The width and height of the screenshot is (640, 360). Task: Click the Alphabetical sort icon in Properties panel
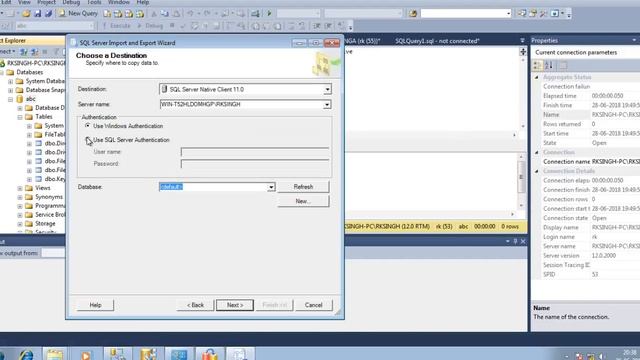pos(549,65)
